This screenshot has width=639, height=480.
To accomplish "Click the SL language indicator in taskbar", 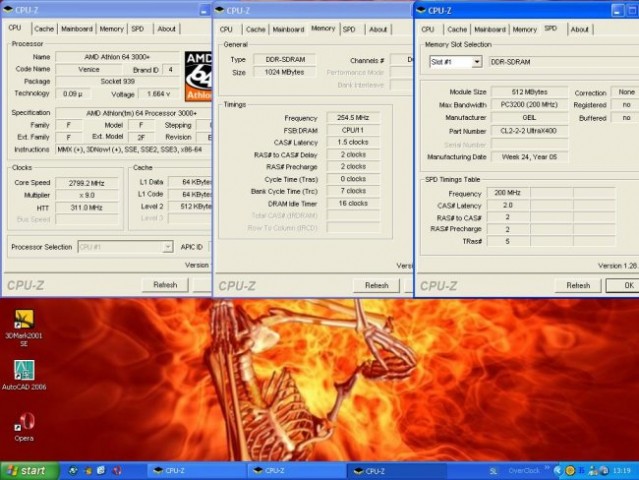I will (493, 471).
